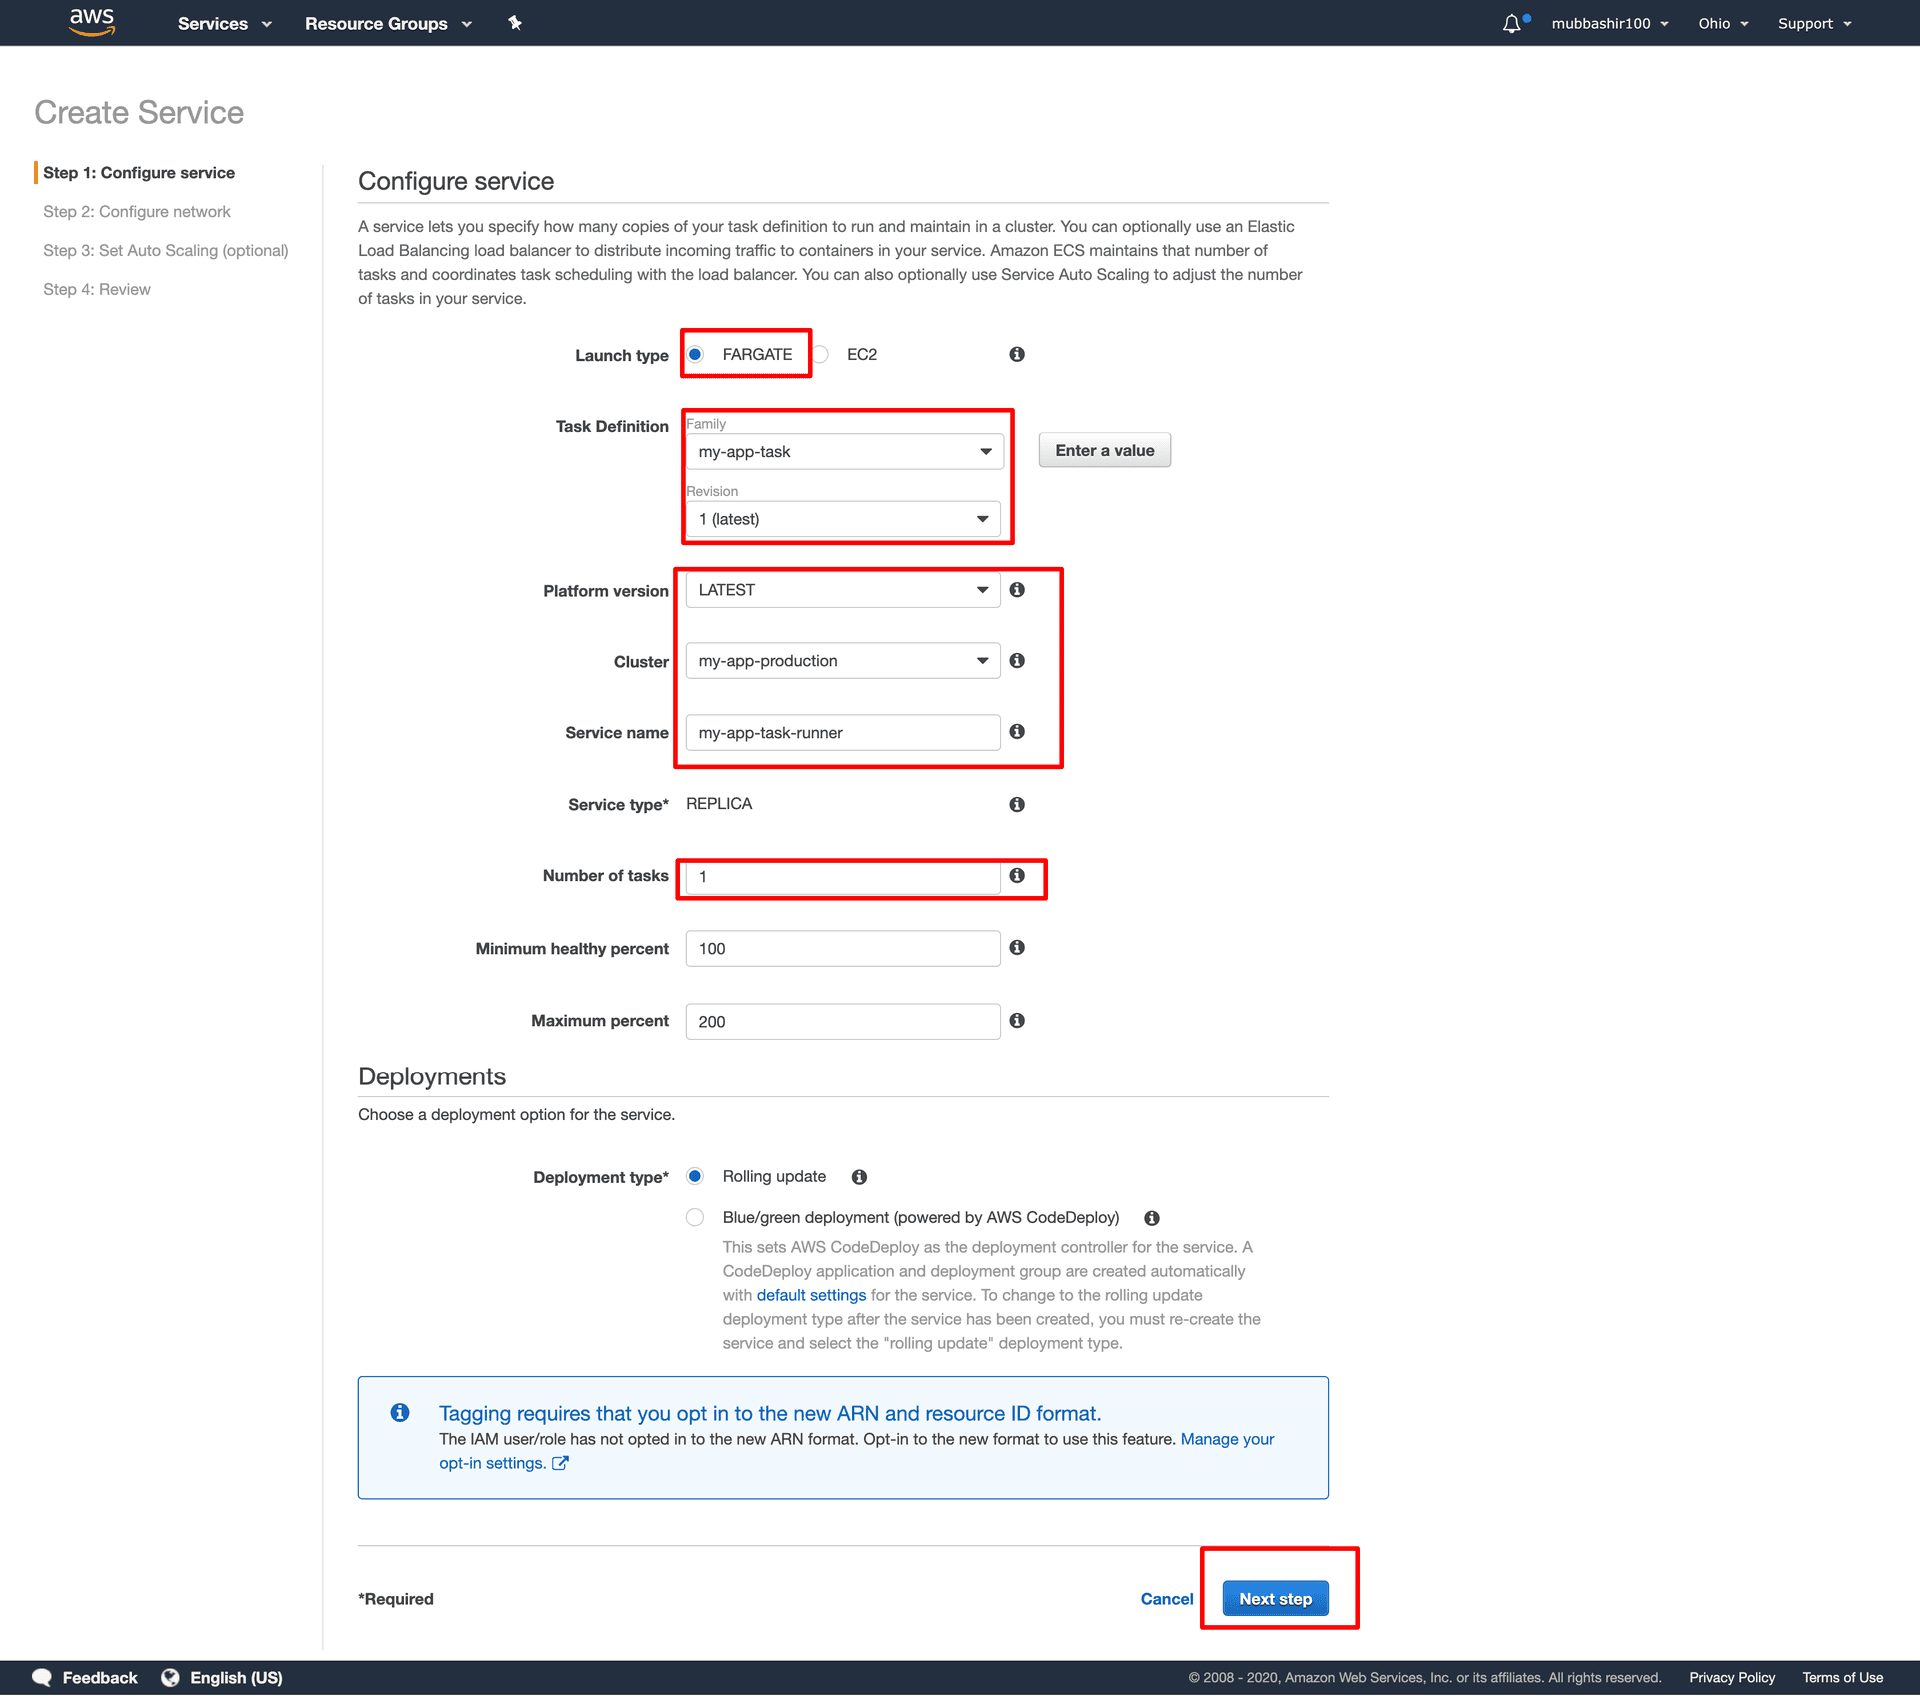The image size is (1920, 1696).
Task: Click the Favorites star icon
Action: [x=516, y=23]
